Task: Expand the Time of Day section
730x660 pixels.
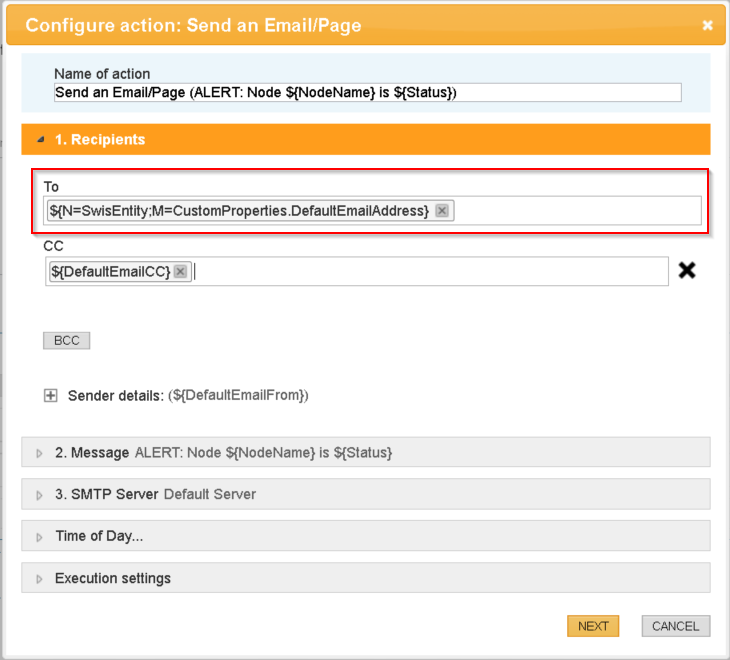Action: [x=365, y=536]
